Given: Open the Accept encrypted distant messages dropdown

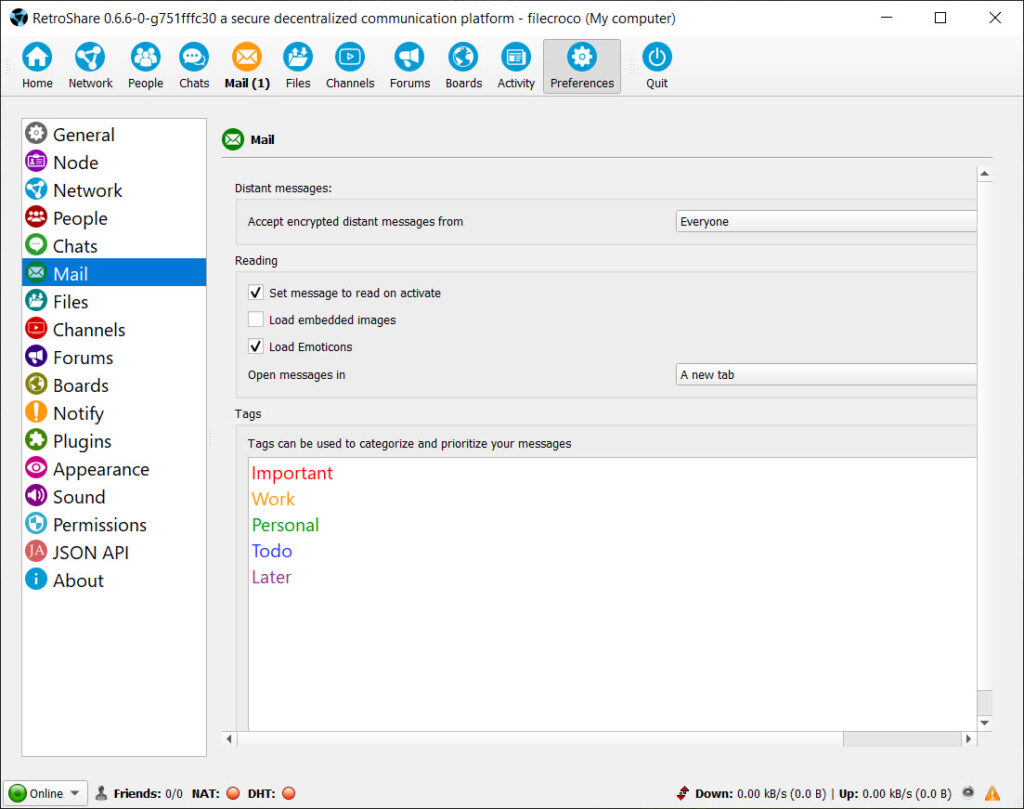Looking at the screenshot, I should (x=826, y=221).
